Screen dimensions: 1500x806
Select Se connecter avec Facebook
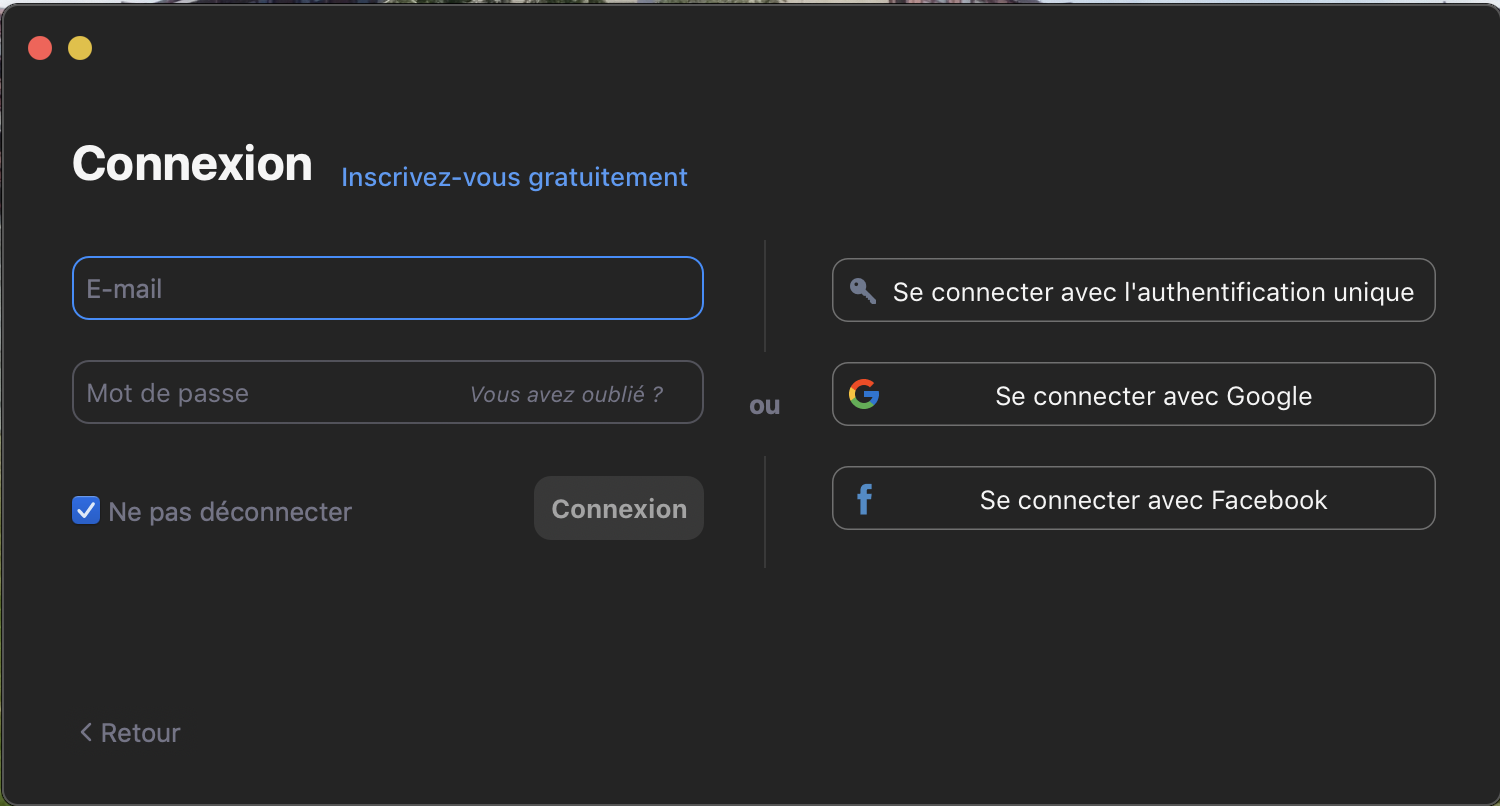pos(1152,500)
